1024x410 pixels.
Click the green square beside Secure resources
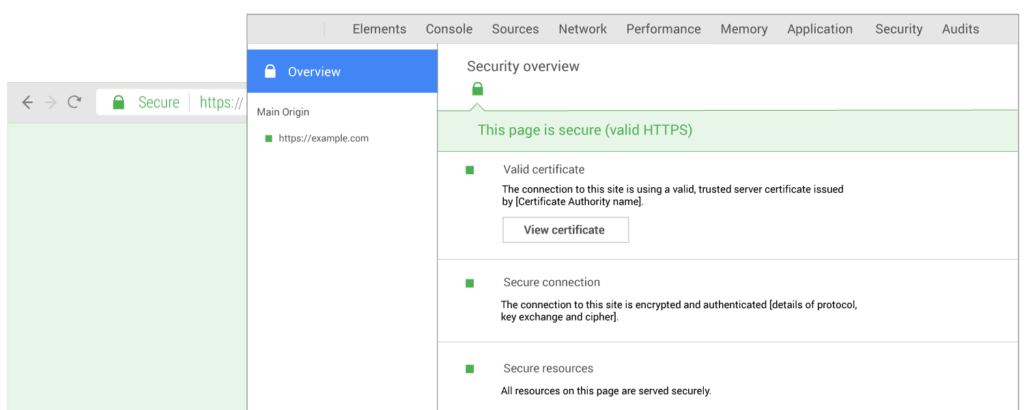pos(470,369)
